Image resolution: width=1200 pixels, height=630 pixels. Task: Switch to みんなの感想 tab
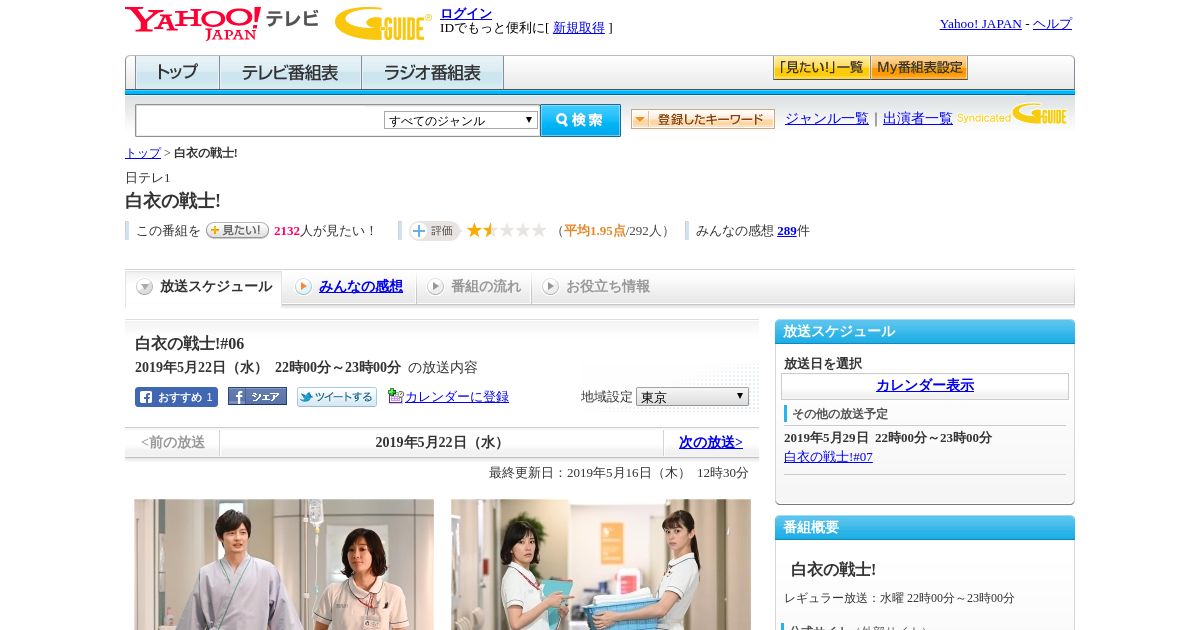[x=349, y=287]
